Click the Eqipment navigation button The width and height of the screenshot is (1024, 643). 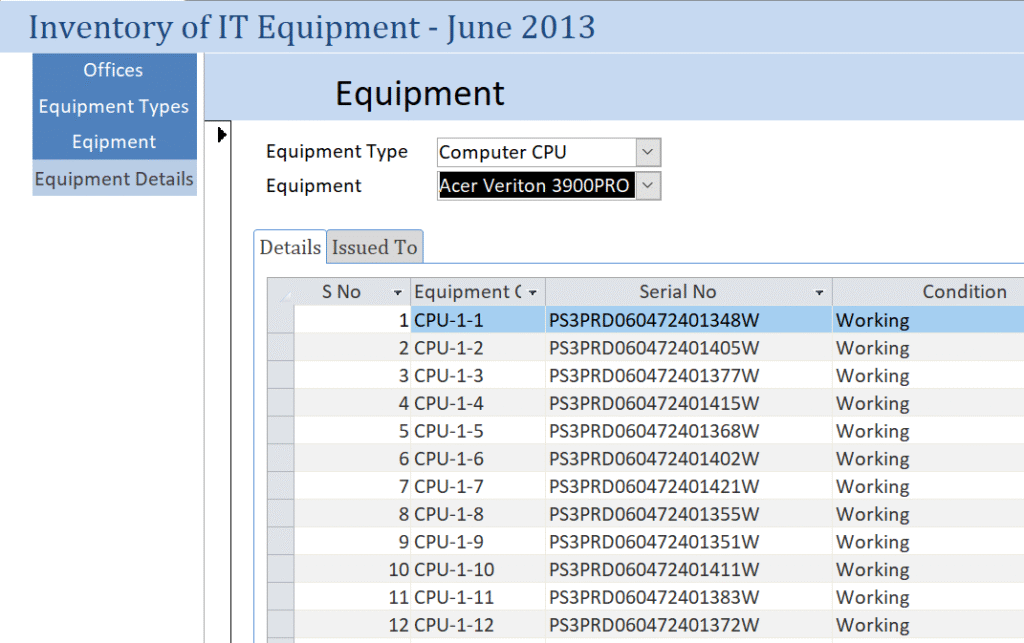pos(113,142)
